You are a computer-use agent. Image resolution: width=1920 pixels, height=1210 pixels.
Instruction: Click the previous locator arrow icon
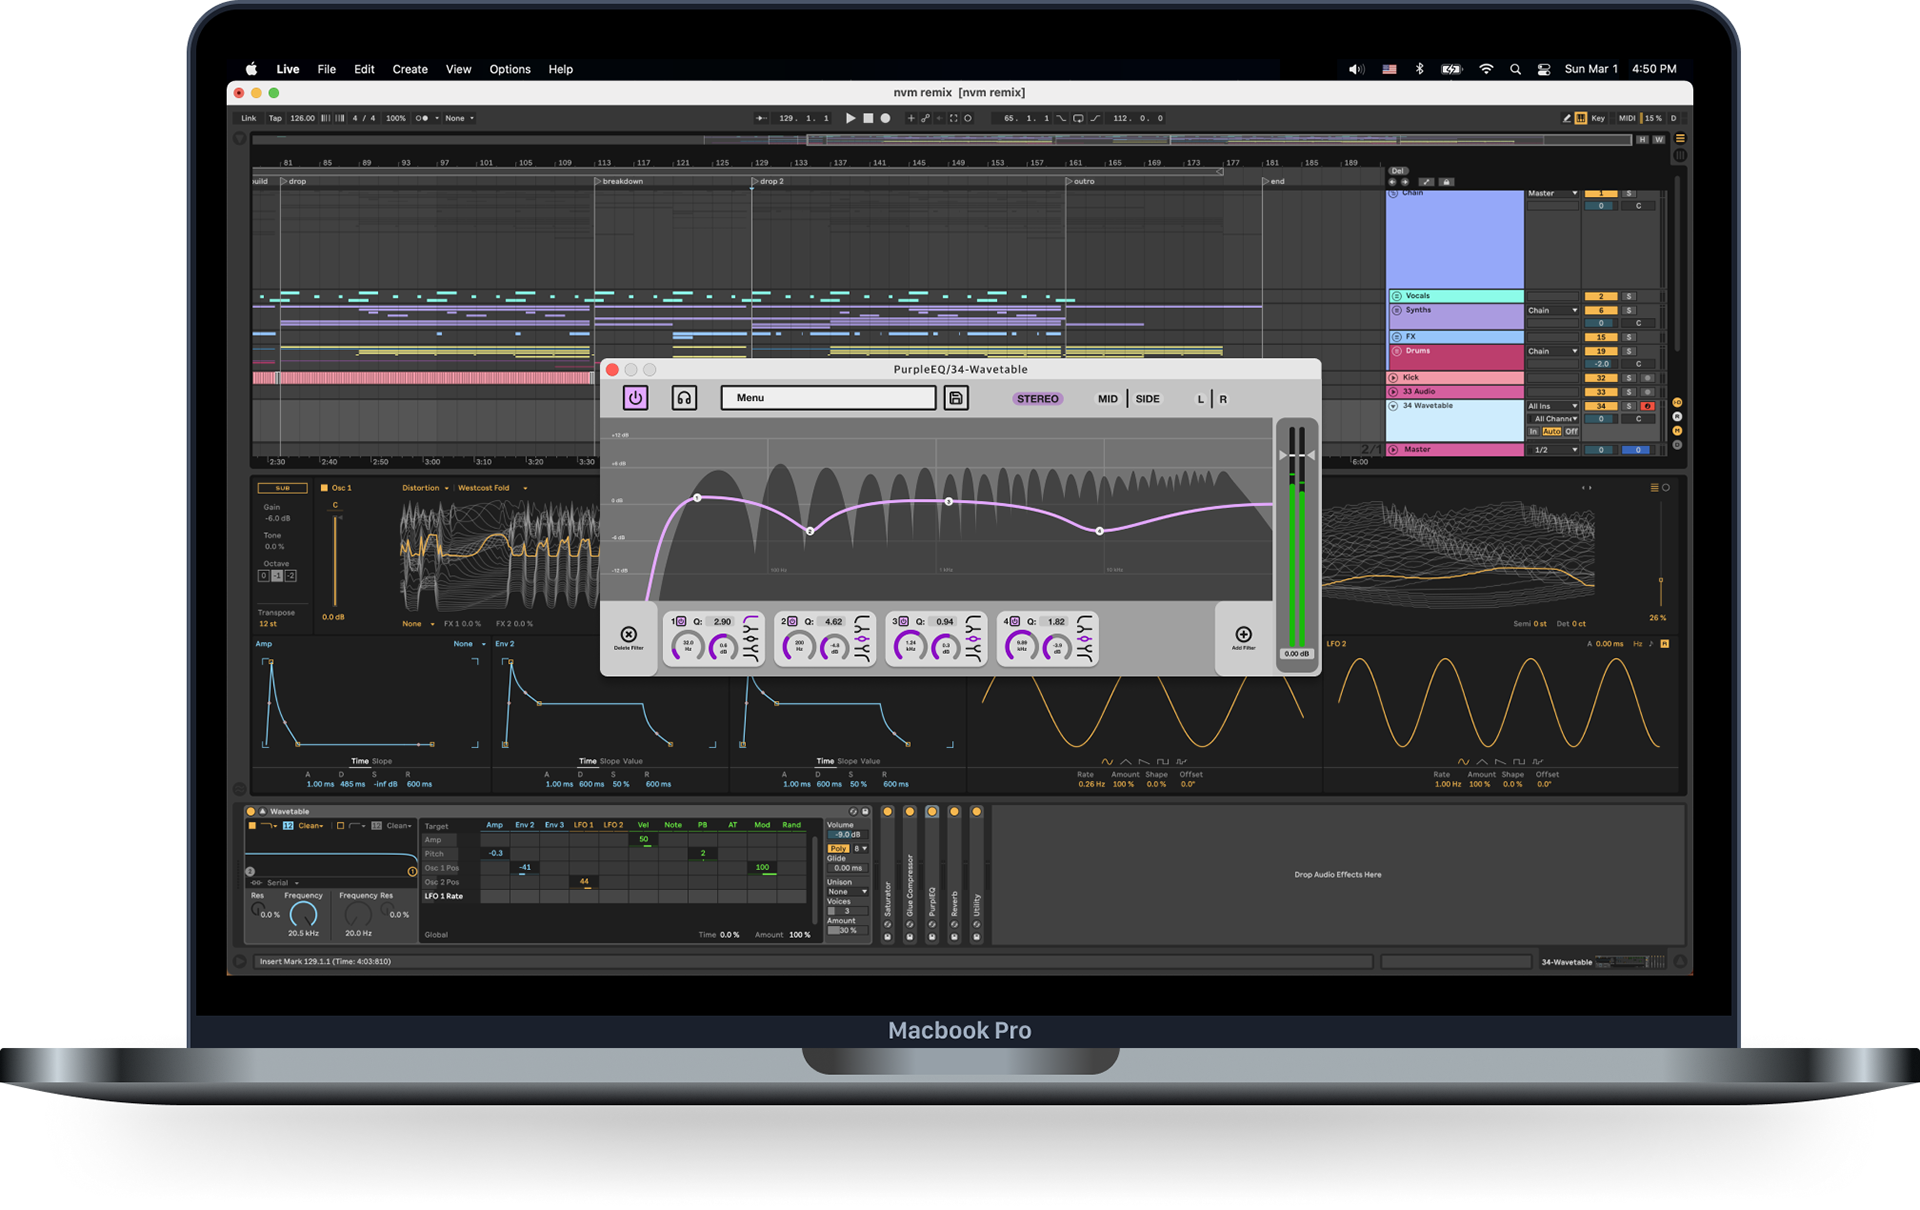tap(1392, 182)
